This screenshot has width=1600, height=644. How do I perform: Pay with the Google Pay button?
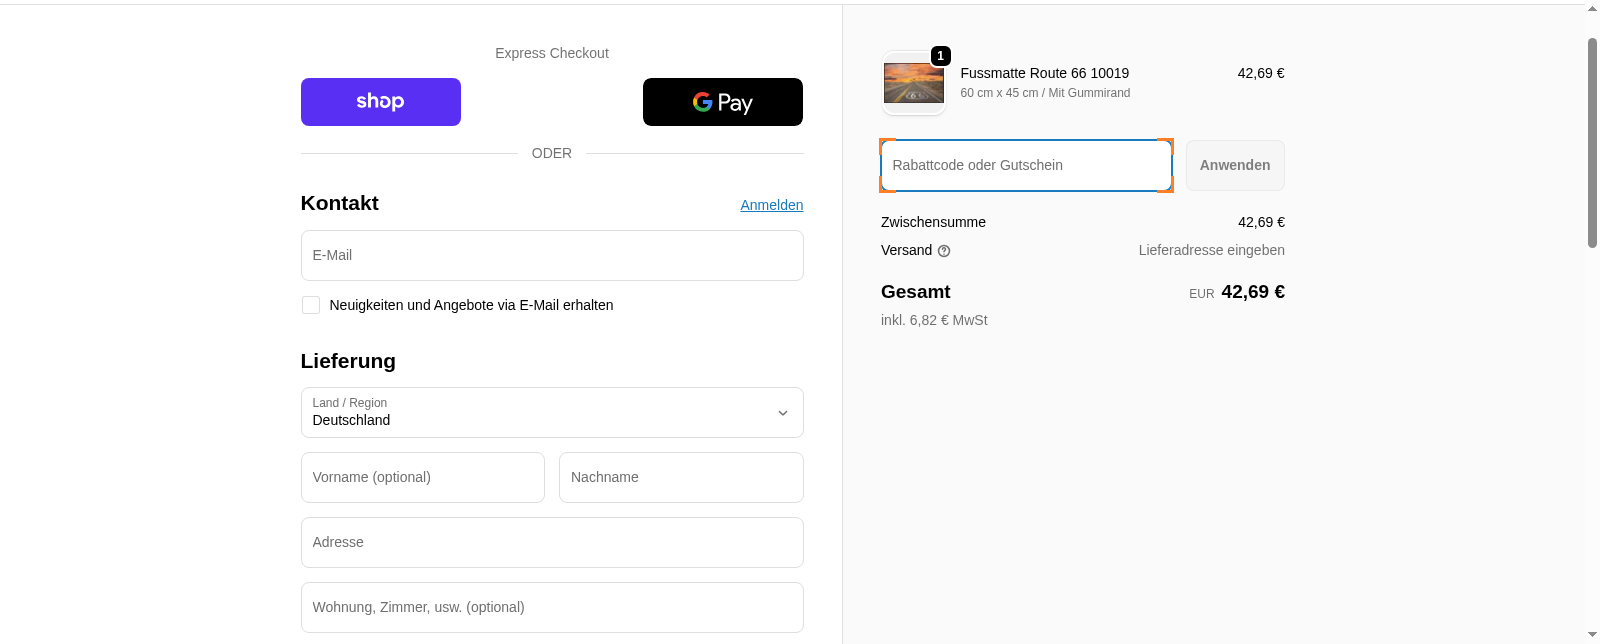(x=722, y=102)
